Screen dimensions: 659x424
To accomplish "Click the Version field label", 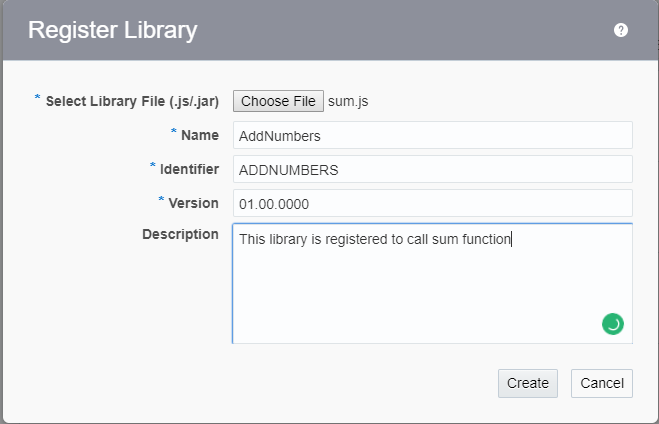I will pyautogui.click(x=194, y=203).
